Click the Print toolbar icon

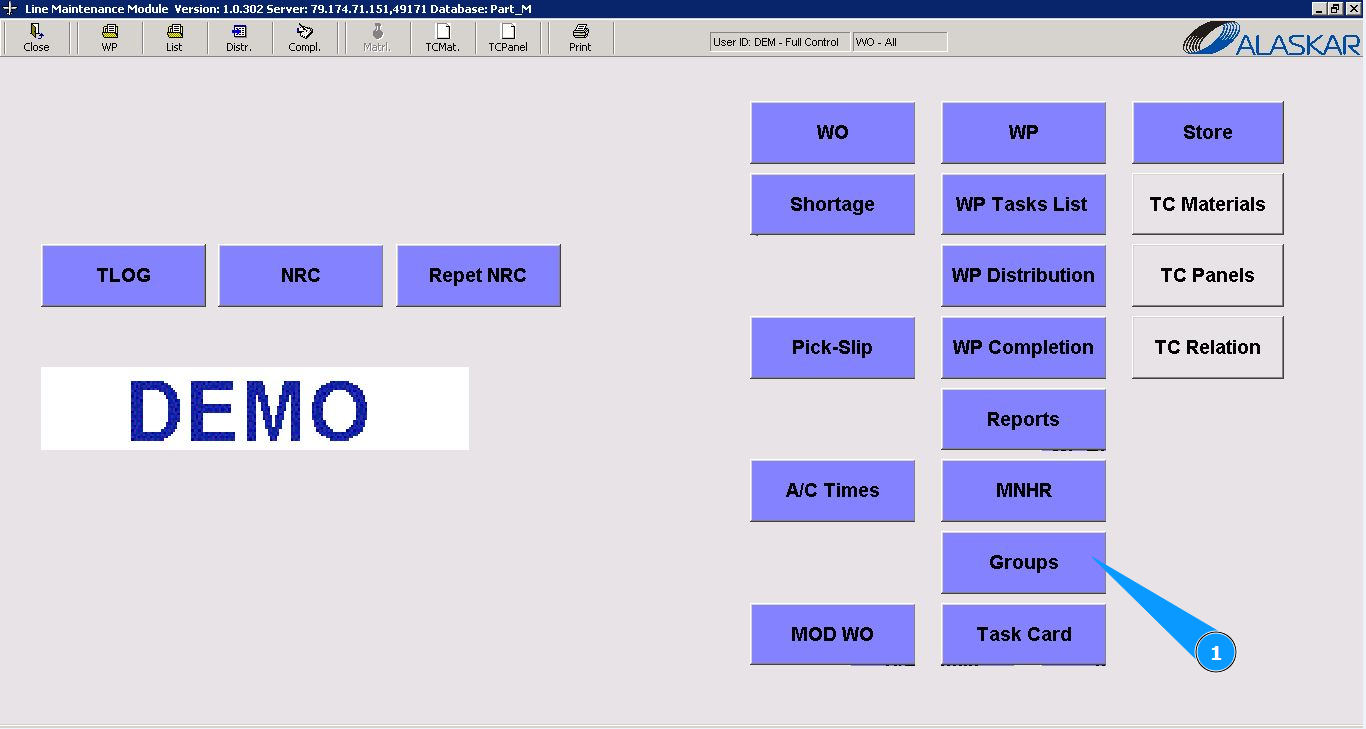(580, 38)
